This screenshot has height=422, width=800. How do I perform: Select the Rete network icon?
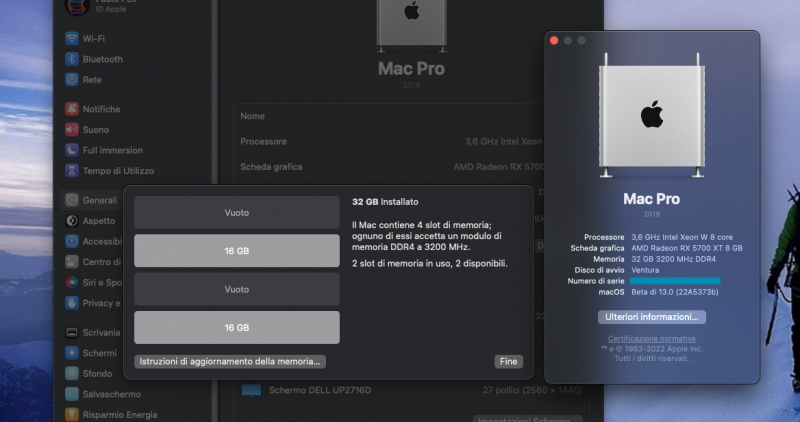coord(72,79)
